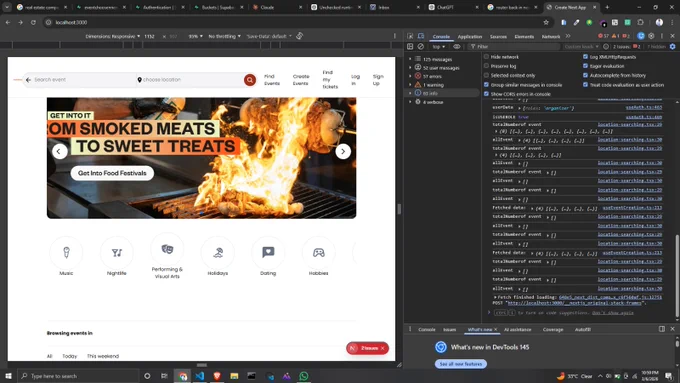
Task: Open console settings blue gear icon
Action: pyautogui.click(x=673, y=46)
